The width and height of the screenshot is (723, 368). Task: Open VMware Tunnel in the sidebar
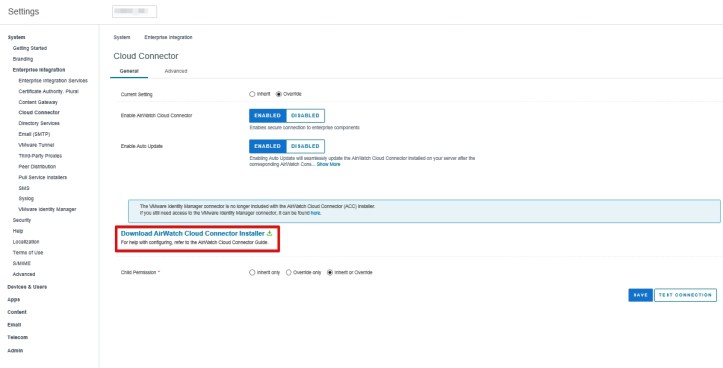pos(36,145)
